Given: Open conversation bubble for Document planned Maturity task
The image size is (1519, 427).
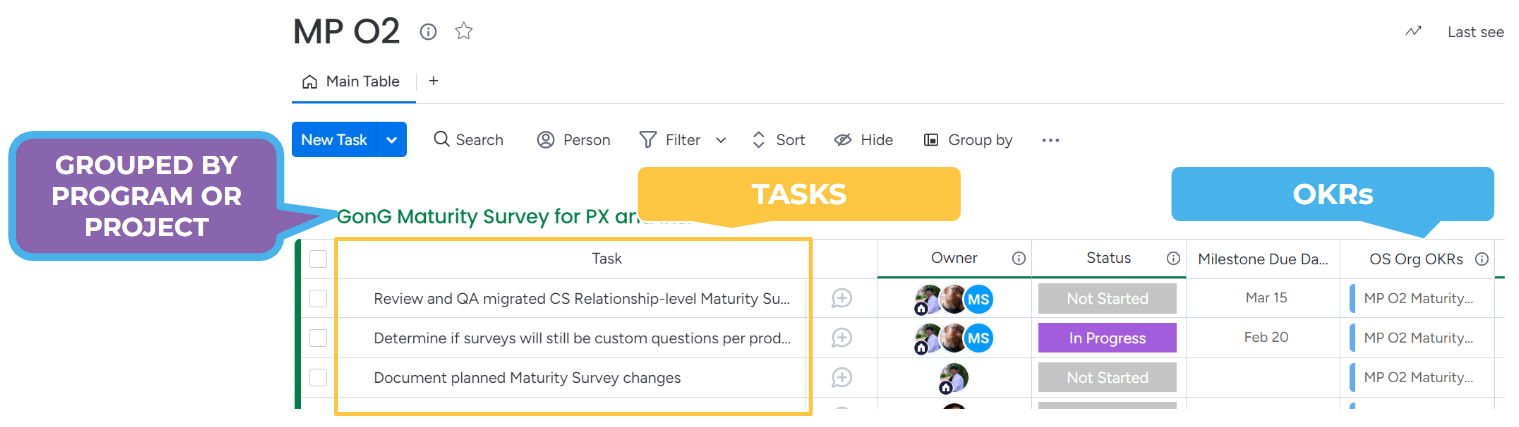Looking at the screenshot, I should pos(842,378).
